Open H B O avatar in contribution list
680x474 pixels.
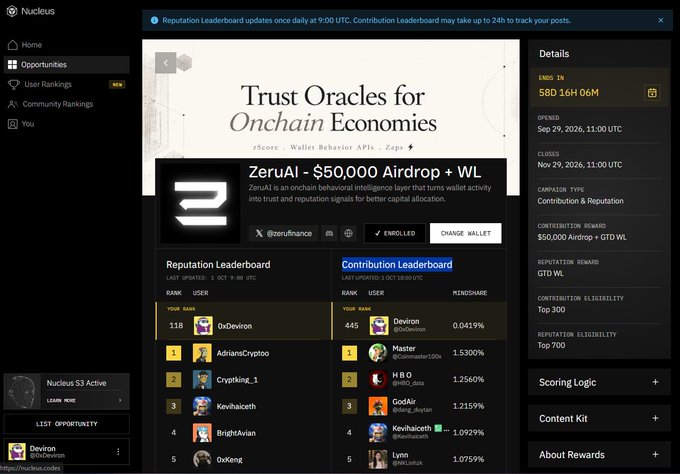[x=378, y=379]
